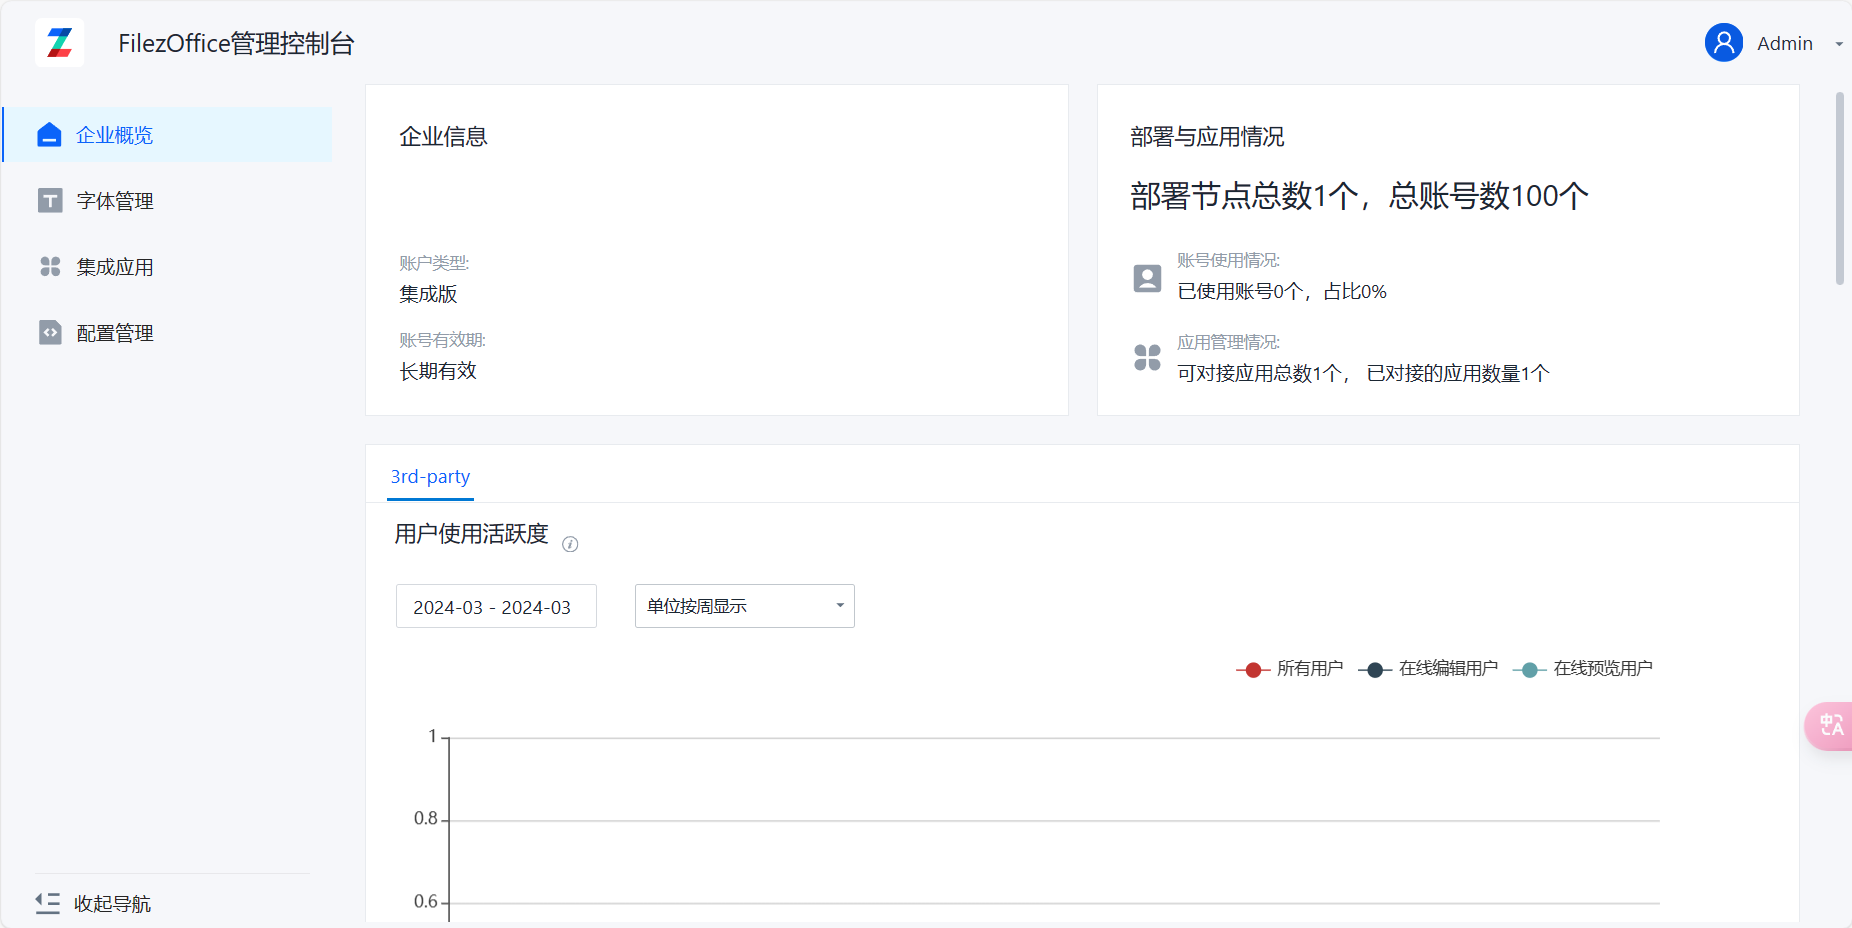Open 字体管理 in the sidebar
This screenshot has height=928, width=1852.
[x=115, y=201]
